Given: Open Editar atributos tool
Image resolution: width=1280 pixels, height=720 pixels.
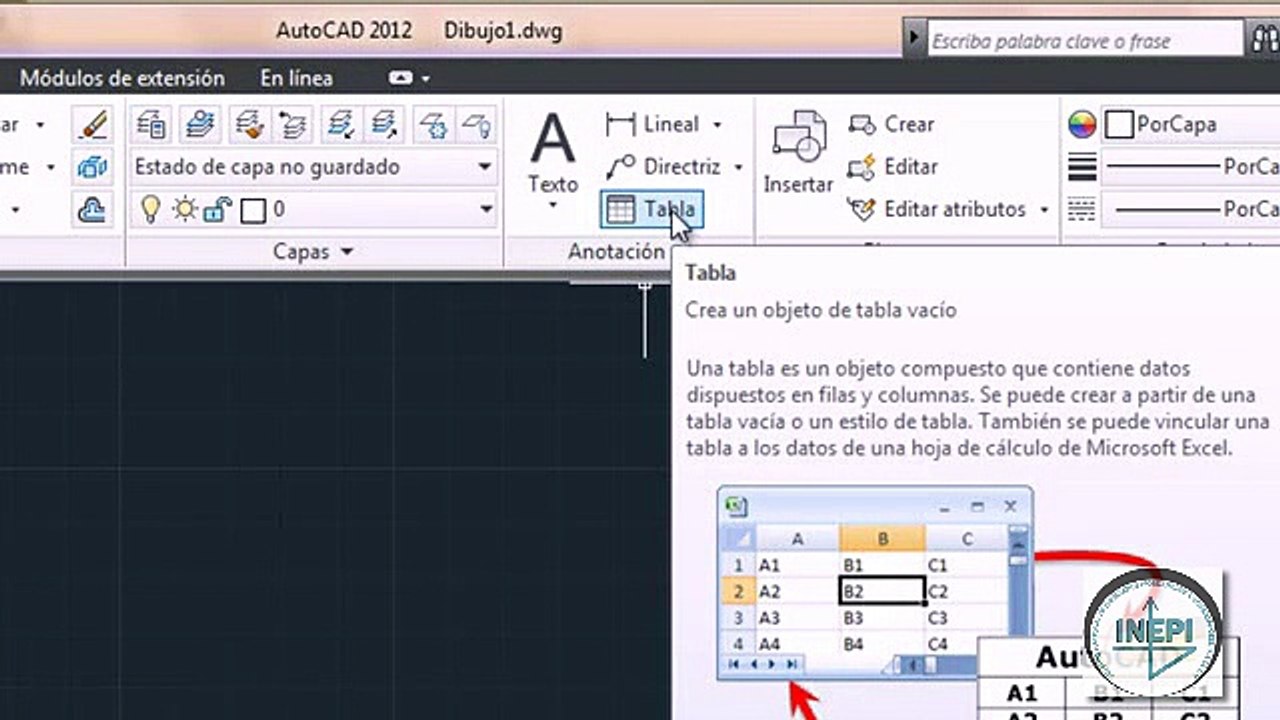Looking at the screenshot, I should click(x=936, y=209).
